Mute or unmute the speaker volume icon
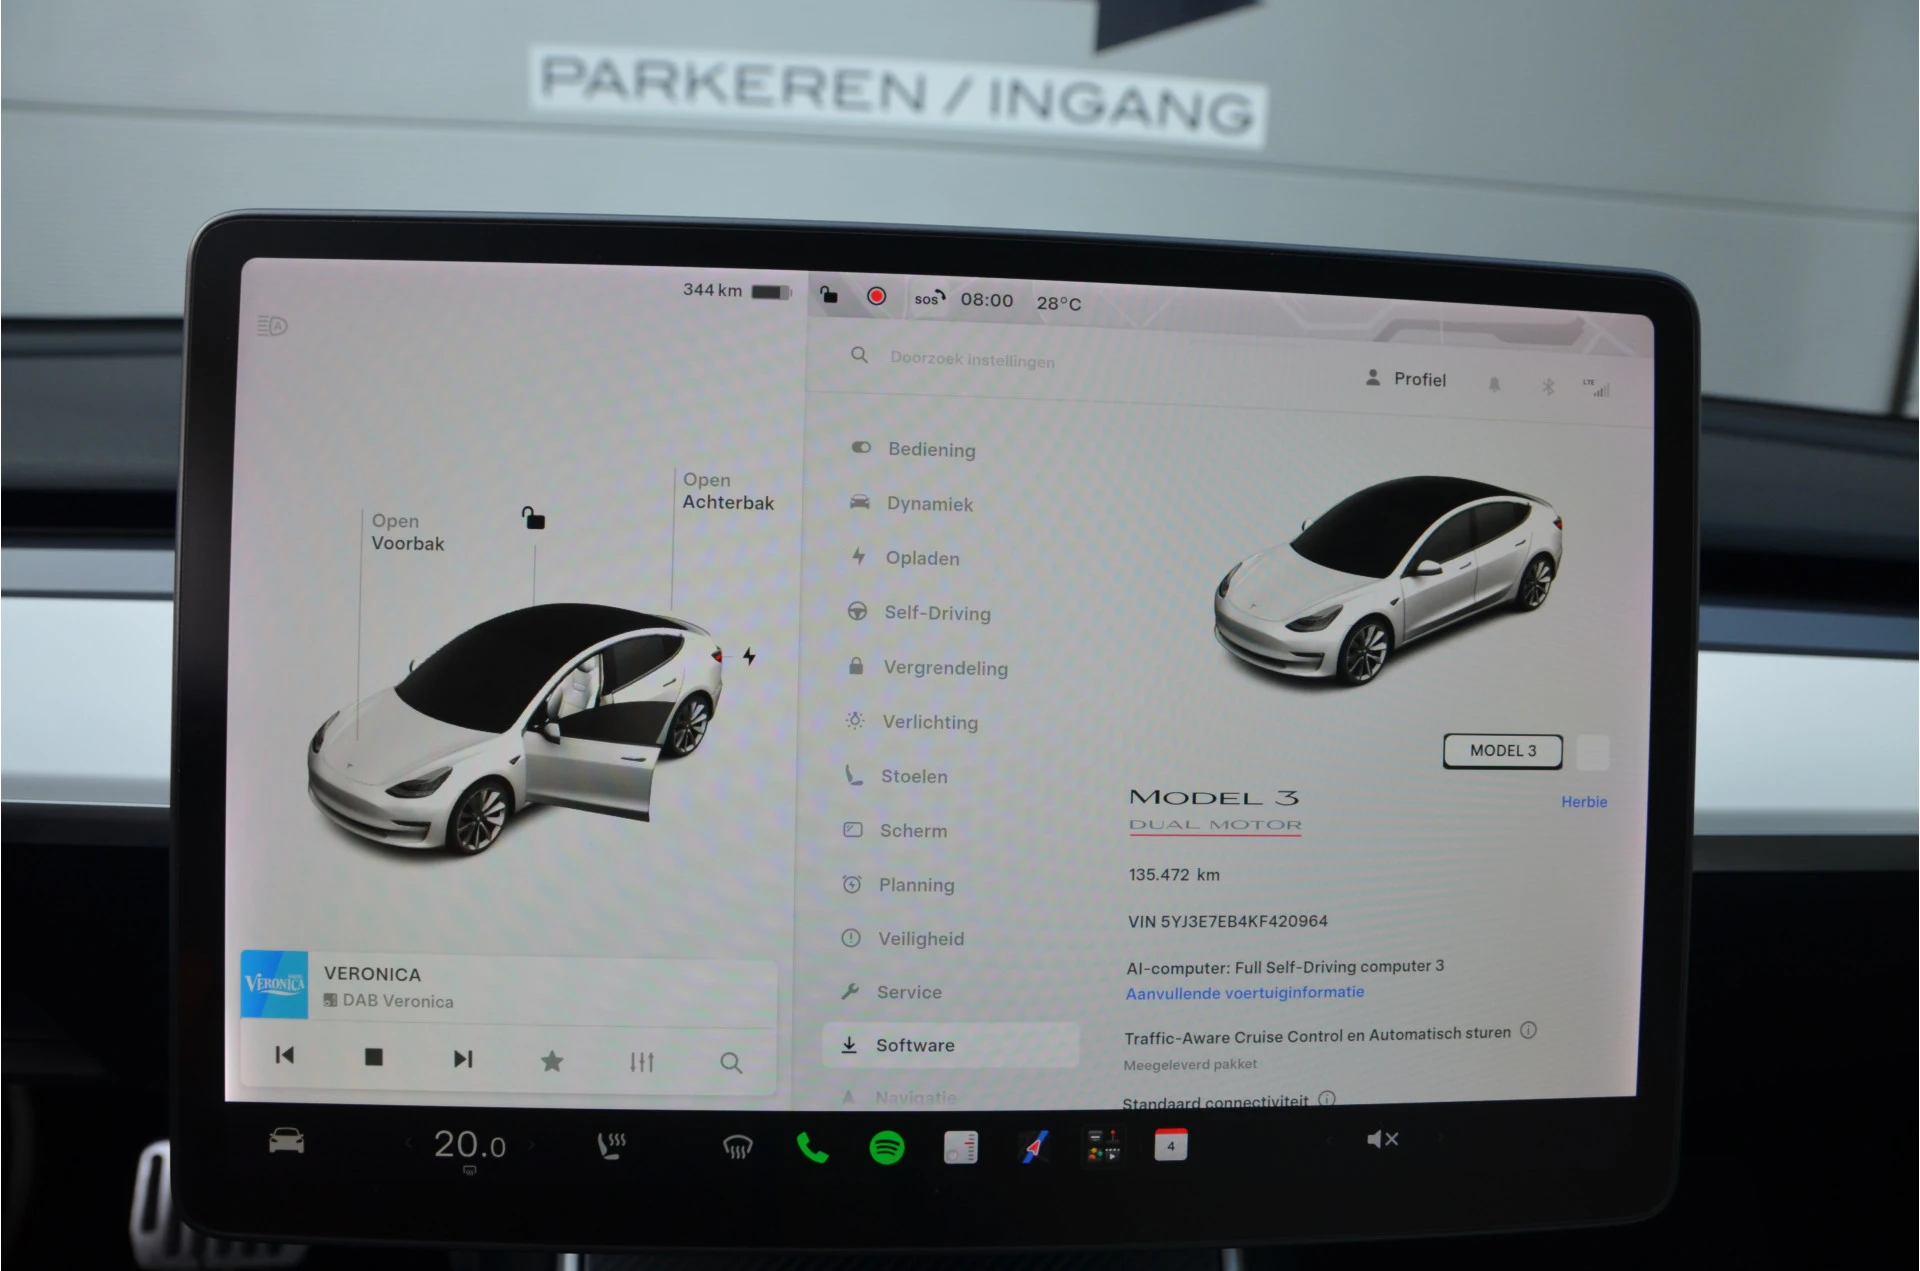Viewport: 1920px width, 1271px height. tap(1383, 1139)
